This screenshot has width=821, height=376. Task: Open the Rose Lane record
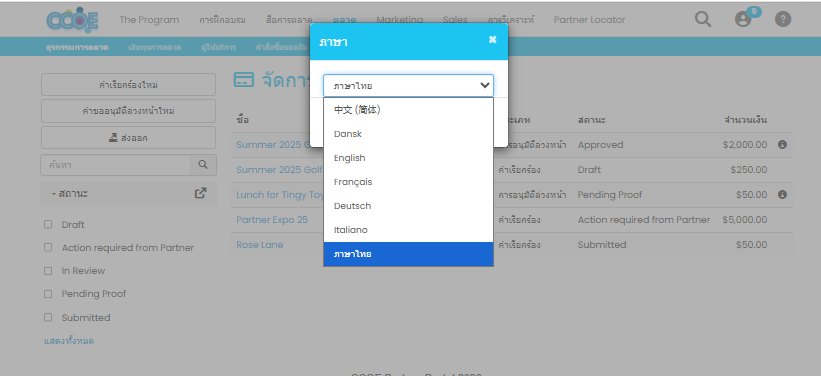pos(260,245)
